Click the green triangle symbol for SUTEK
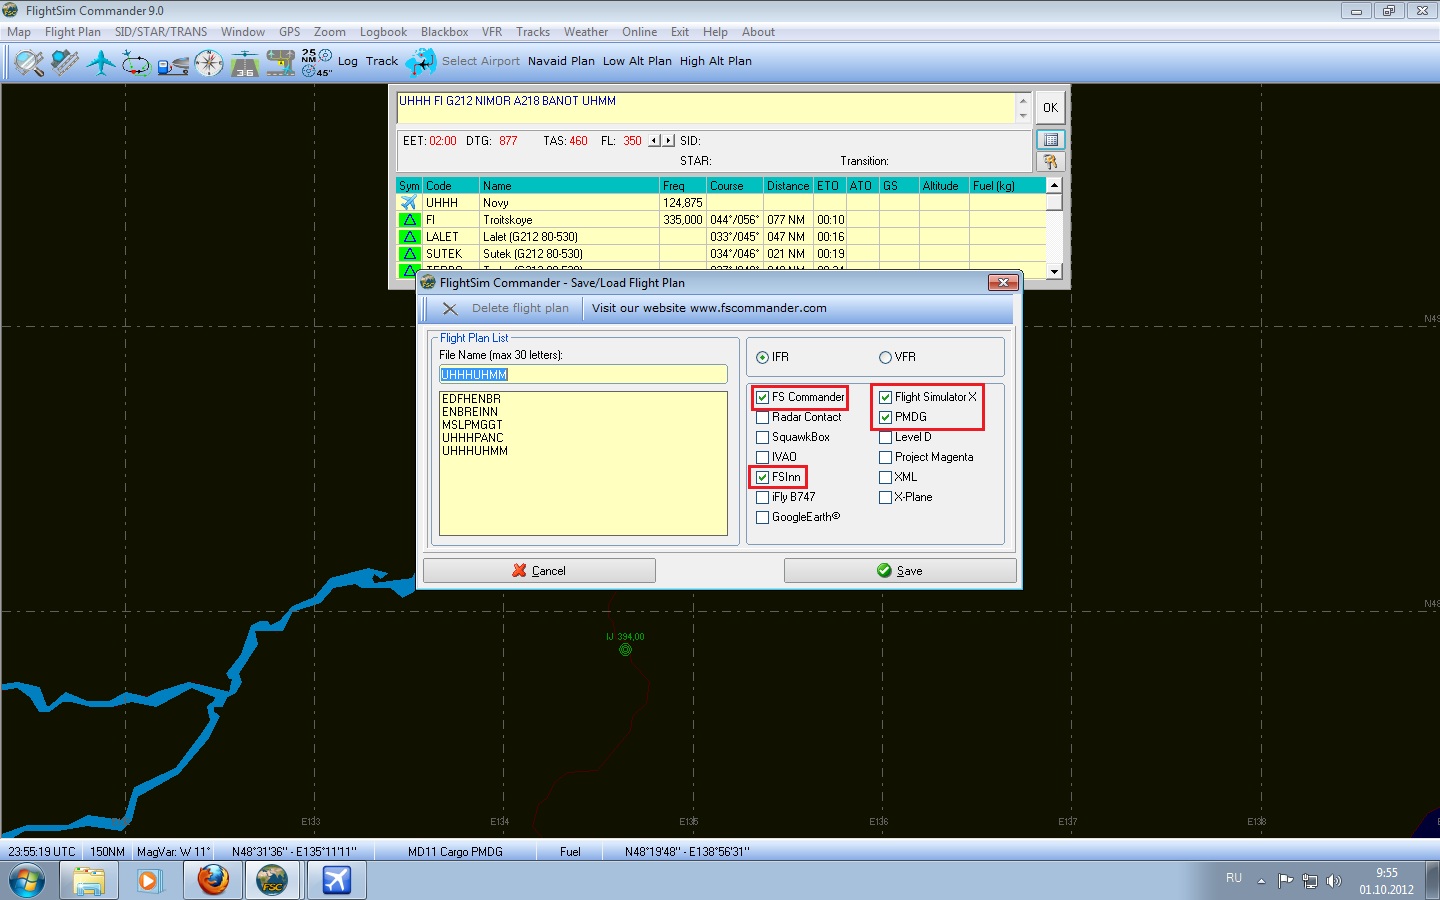Screen dimensions: 1440x900 coord(409,254)
